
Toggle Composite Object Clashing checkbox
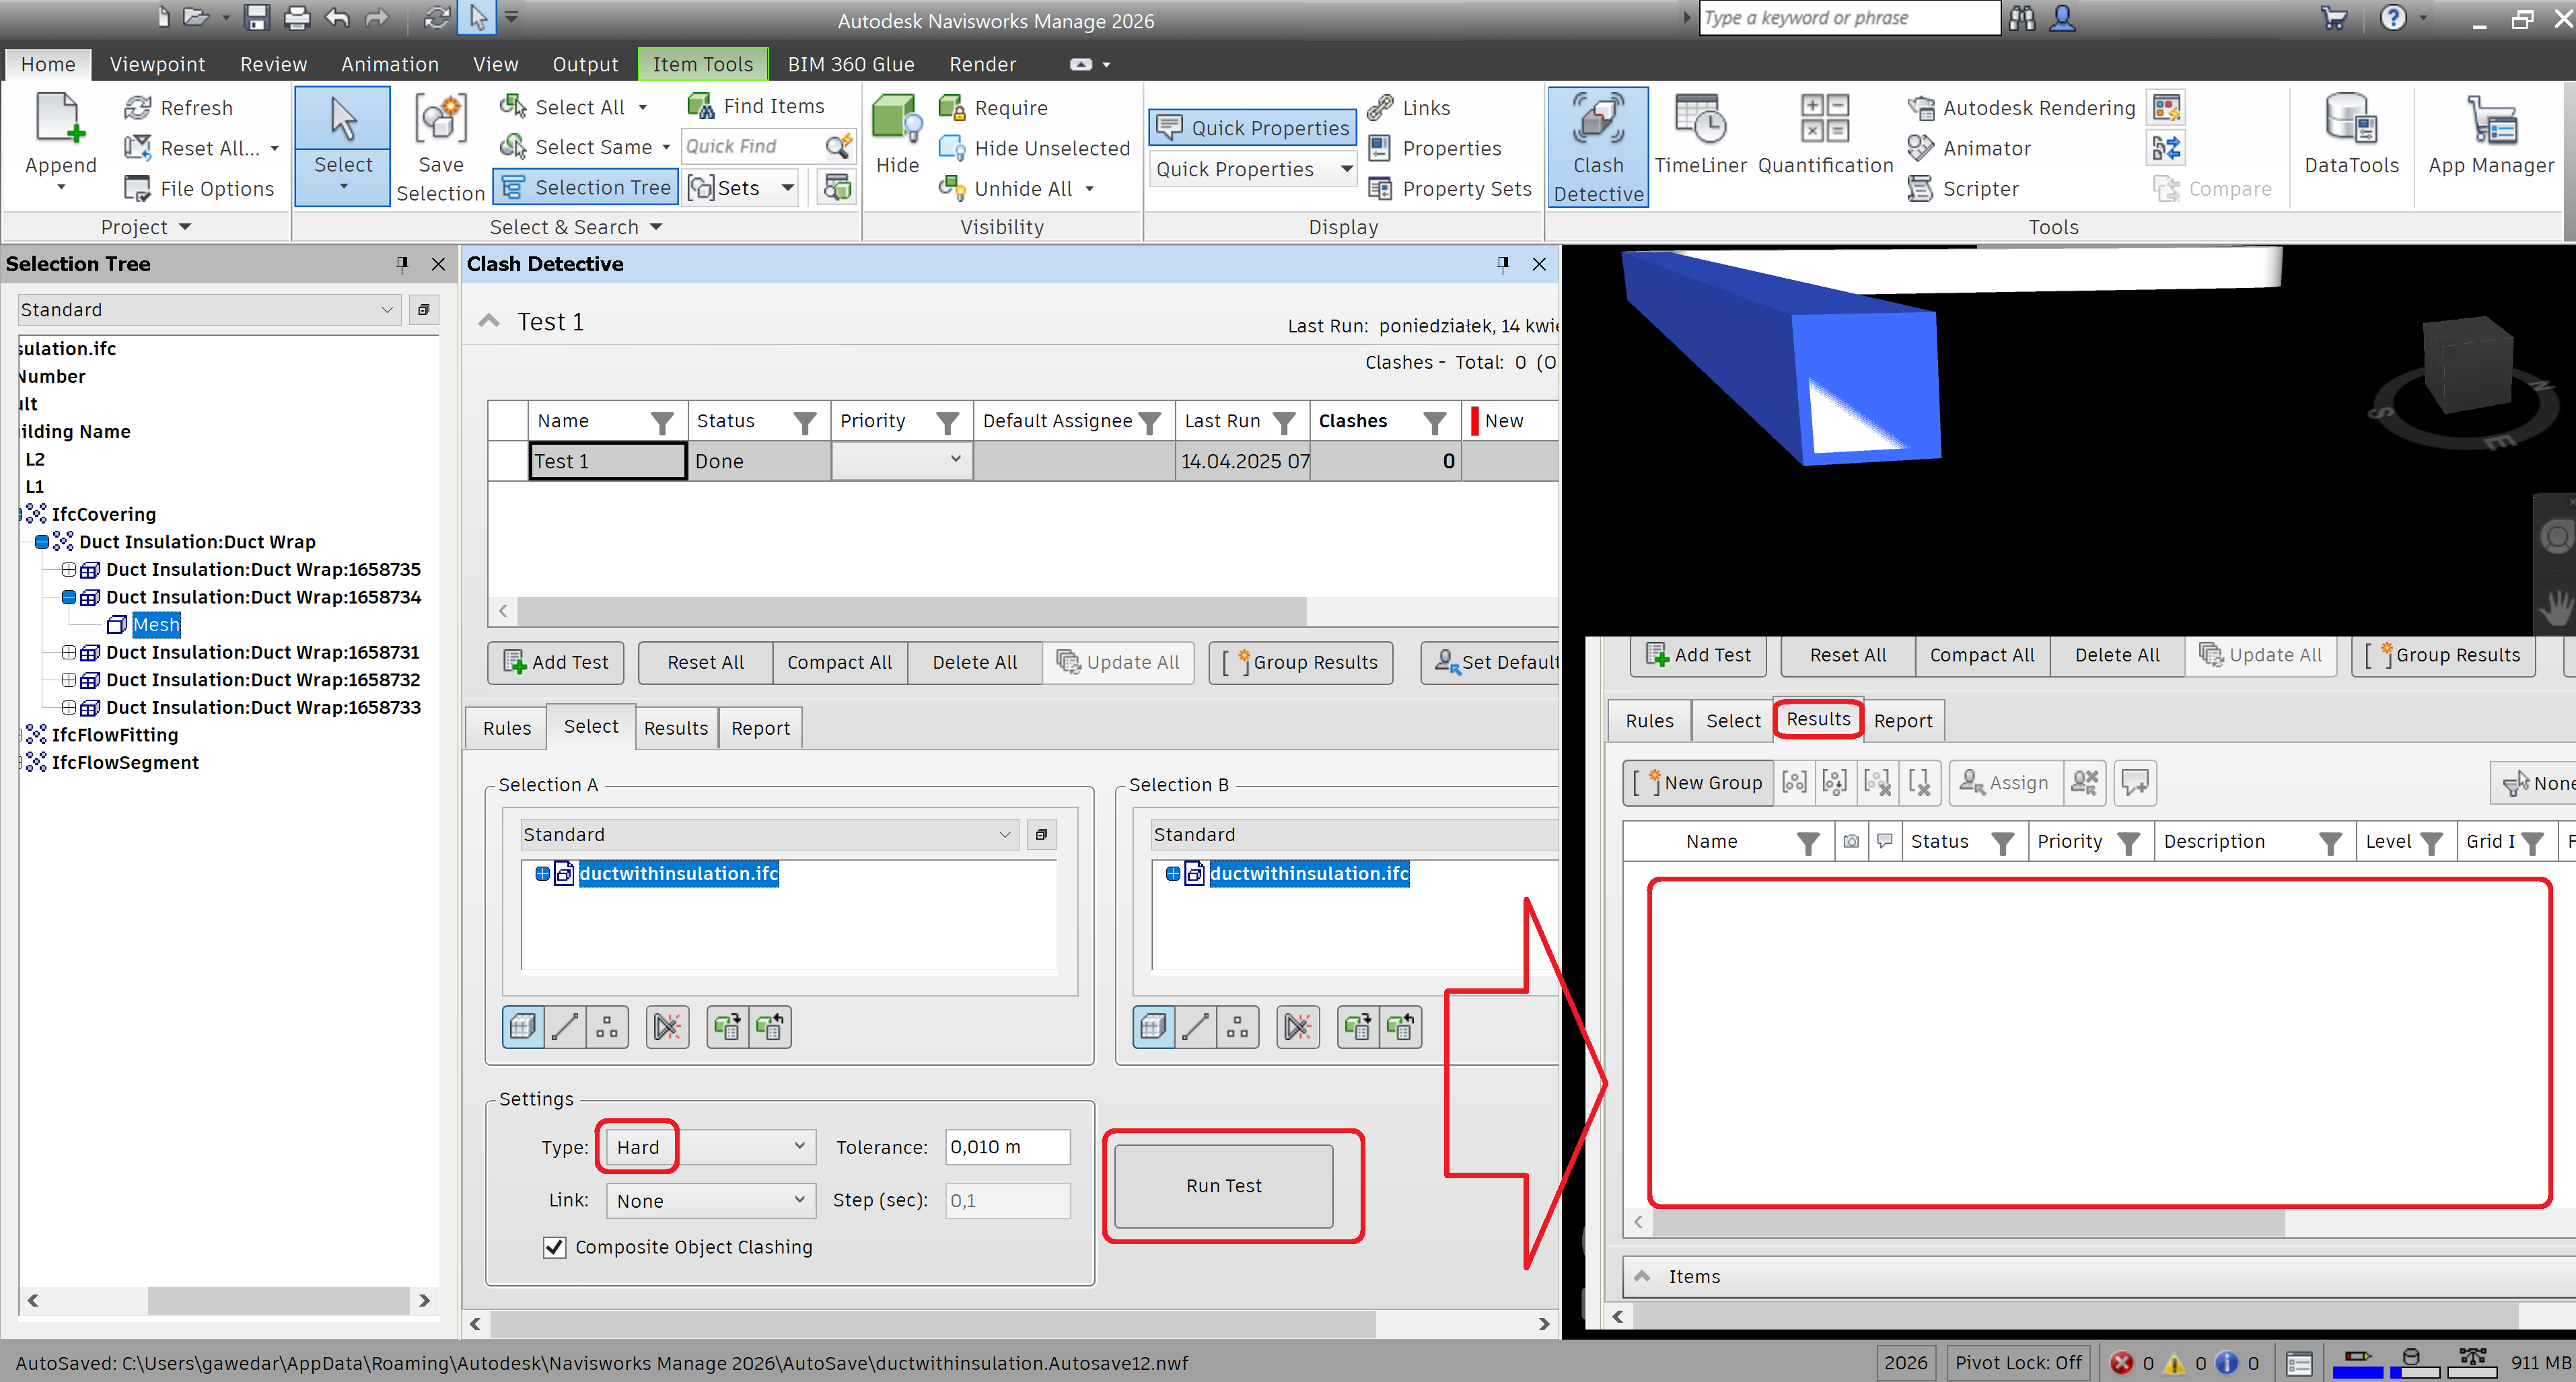[x=554, y=1247]
